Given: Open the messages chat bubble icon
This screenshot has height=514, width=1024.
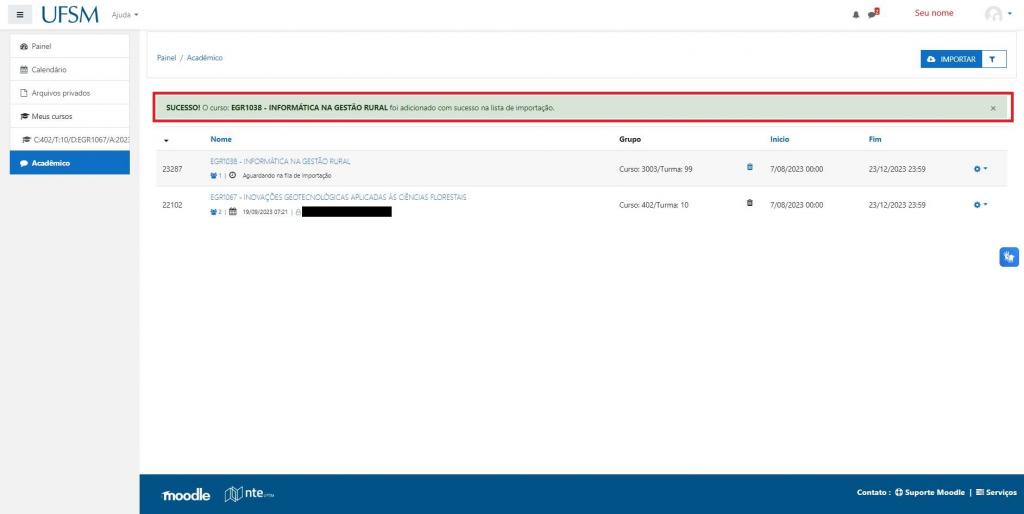Looking at the screenshot, I should tap(873, 14).
